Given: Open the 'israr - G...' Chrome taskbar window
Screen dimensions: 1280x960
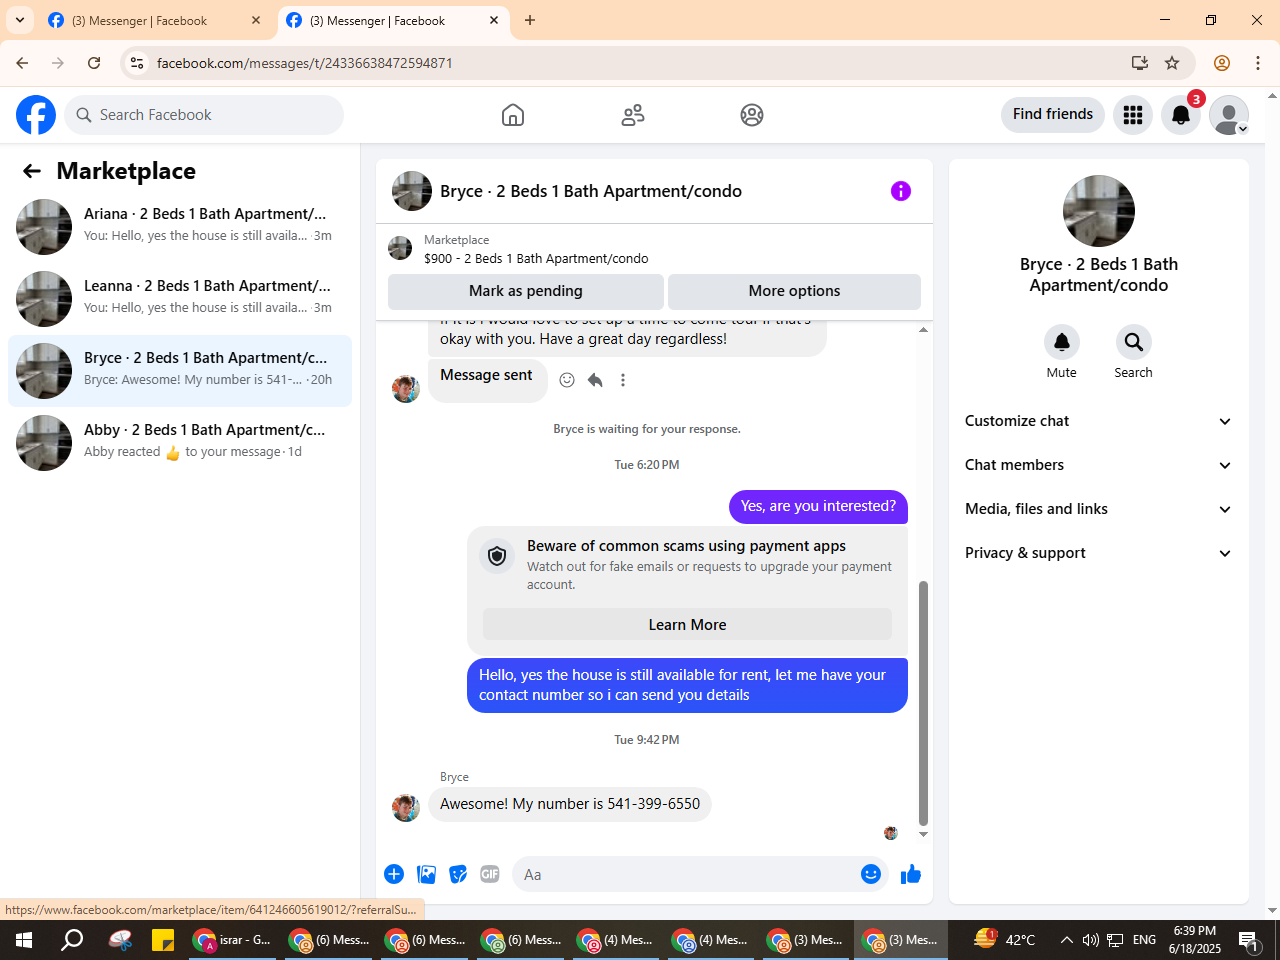Looking at the screenshot, I should 232,940.
